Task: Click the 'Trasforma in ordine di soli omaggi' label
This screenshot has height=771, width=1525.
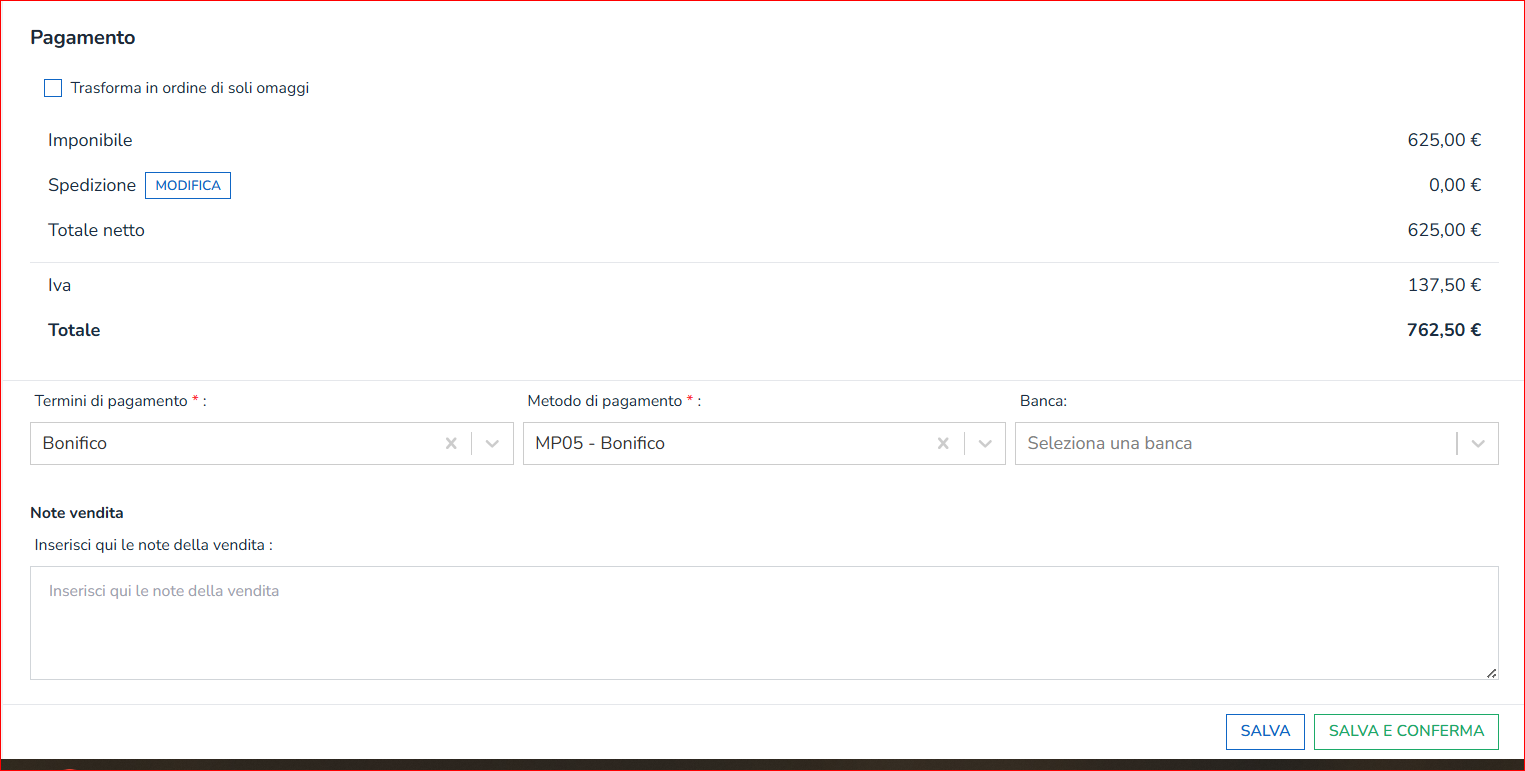Action: pos(190,88)
